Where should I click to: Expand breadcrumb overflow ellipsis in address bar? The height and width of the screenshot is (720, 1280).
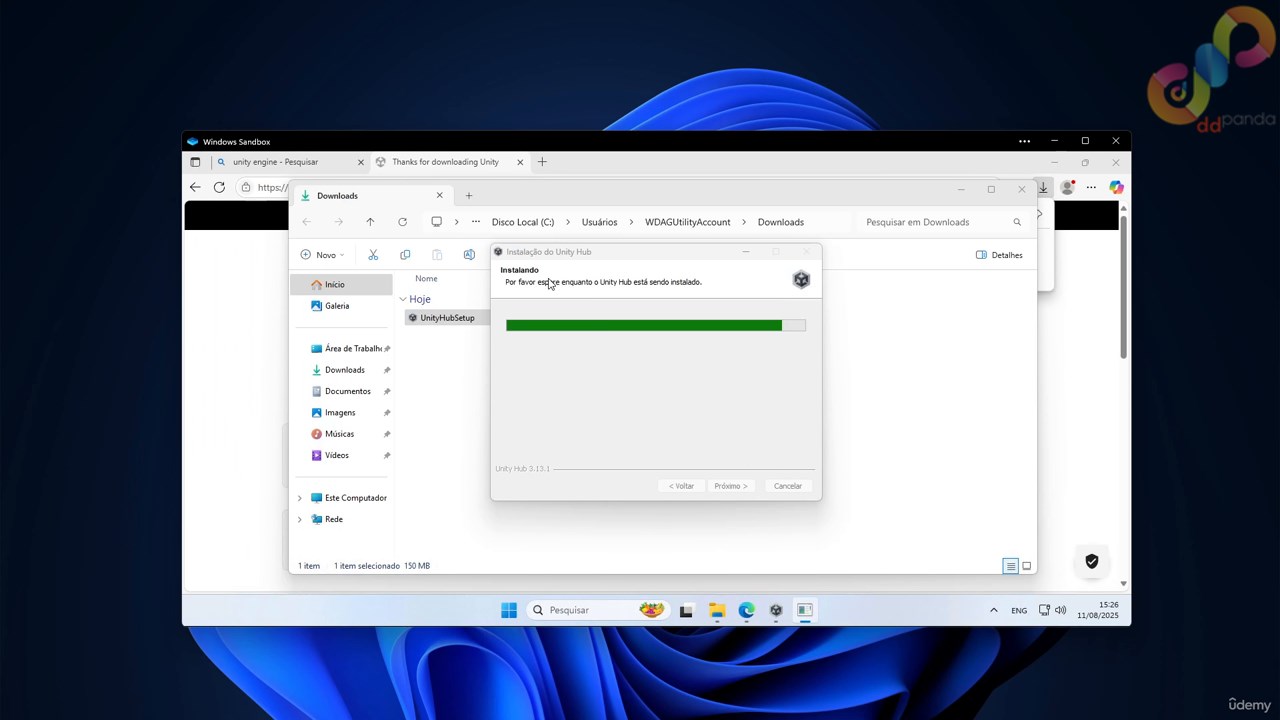[476, 222]
